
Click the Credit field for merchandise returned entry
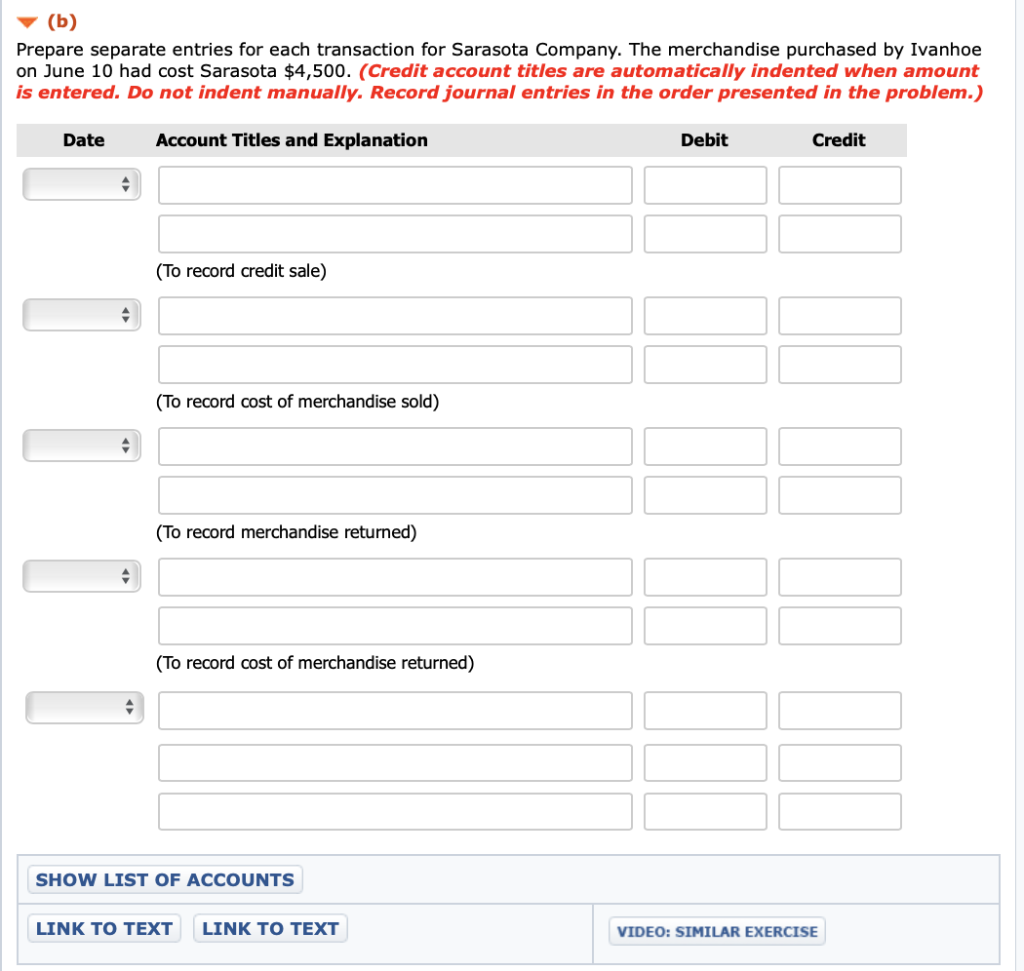coord(840,446)
